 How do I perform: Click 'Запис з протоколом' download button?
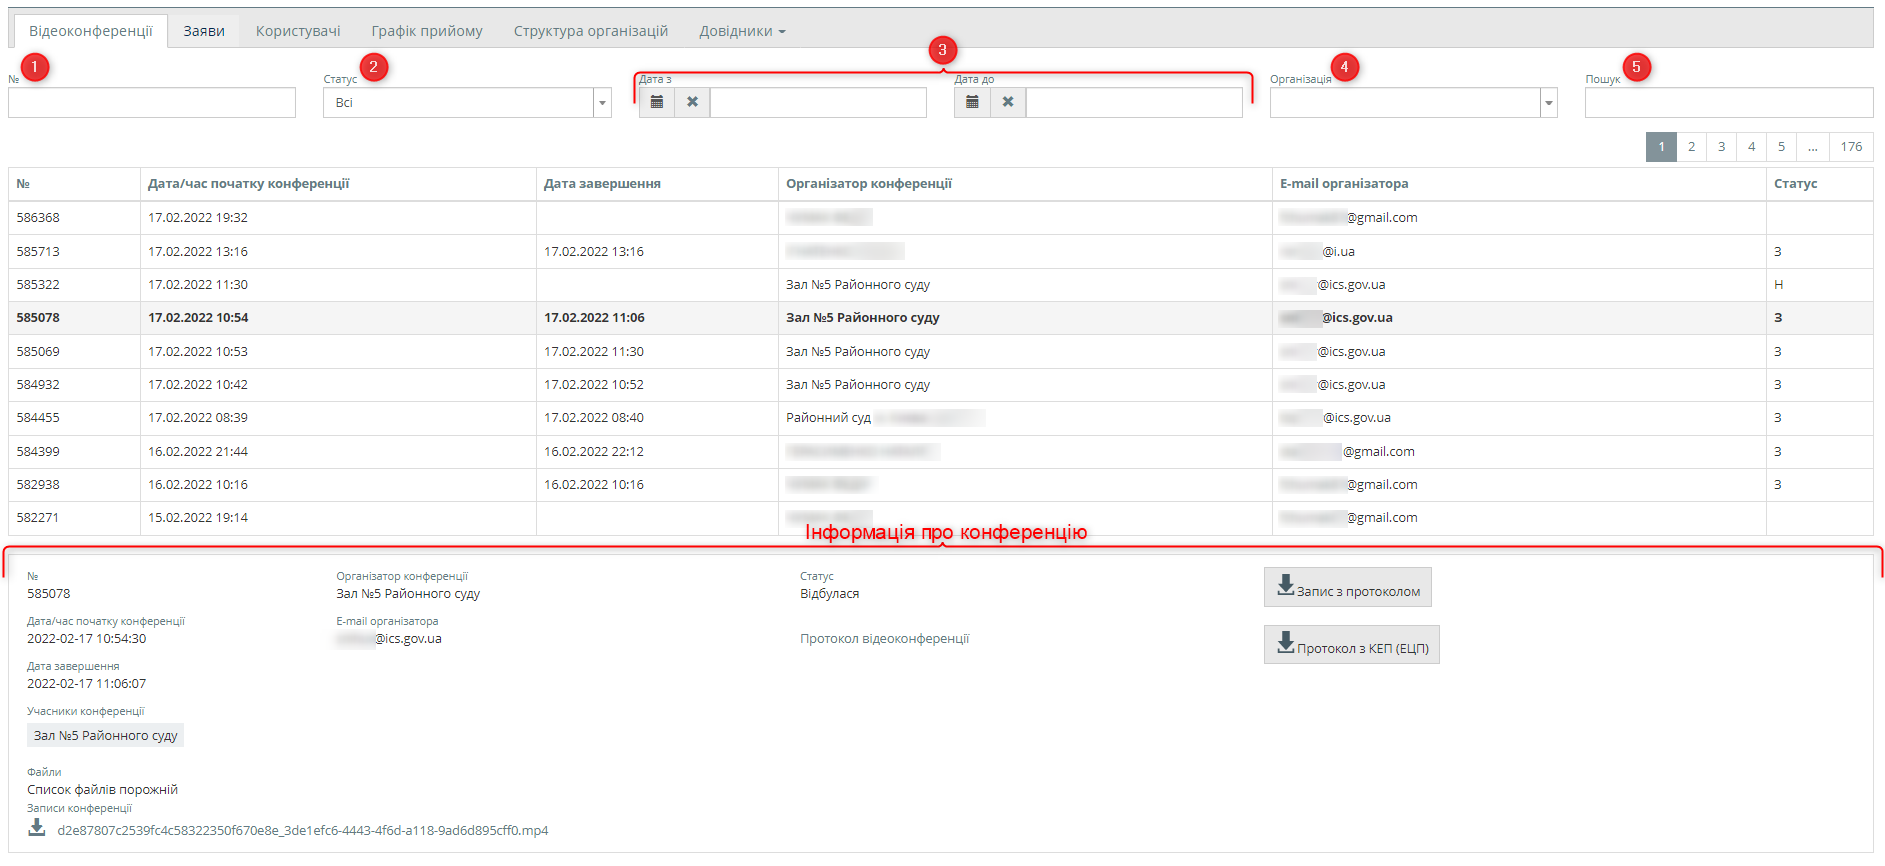1347,588
